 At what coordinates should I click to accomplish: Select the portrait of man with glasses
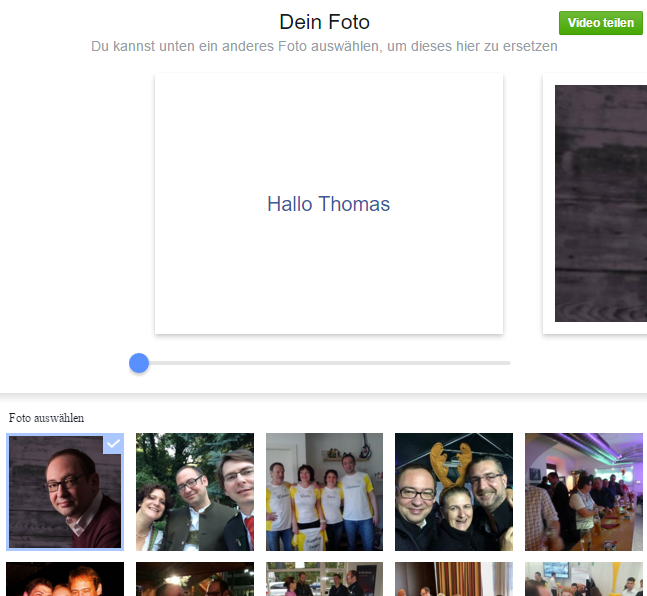tap(65, 492)
